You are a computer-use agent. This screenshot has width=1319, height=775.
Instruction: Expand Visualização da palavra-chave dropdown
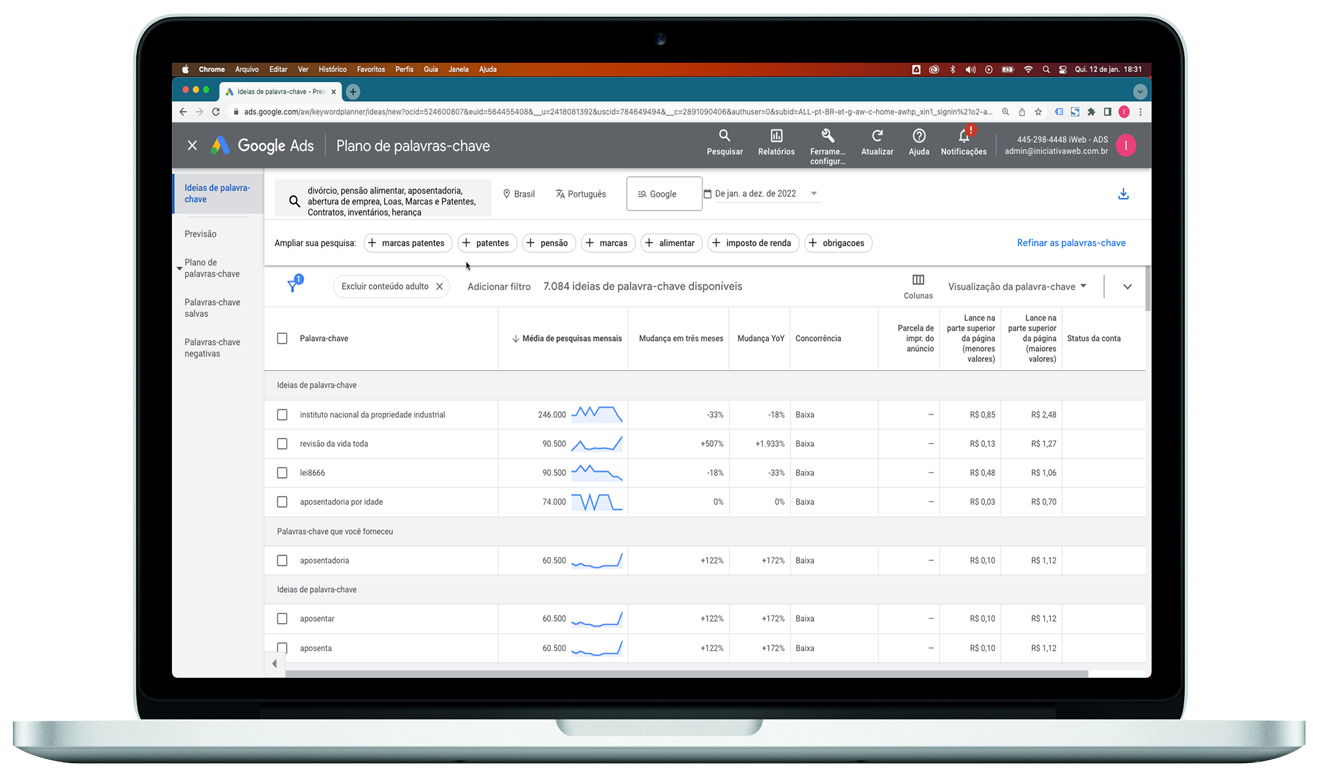1017,287
